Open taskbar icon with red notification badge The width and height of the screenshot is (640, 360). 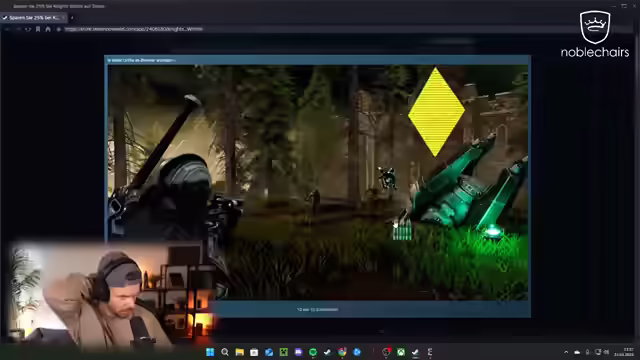click(386, 352)
